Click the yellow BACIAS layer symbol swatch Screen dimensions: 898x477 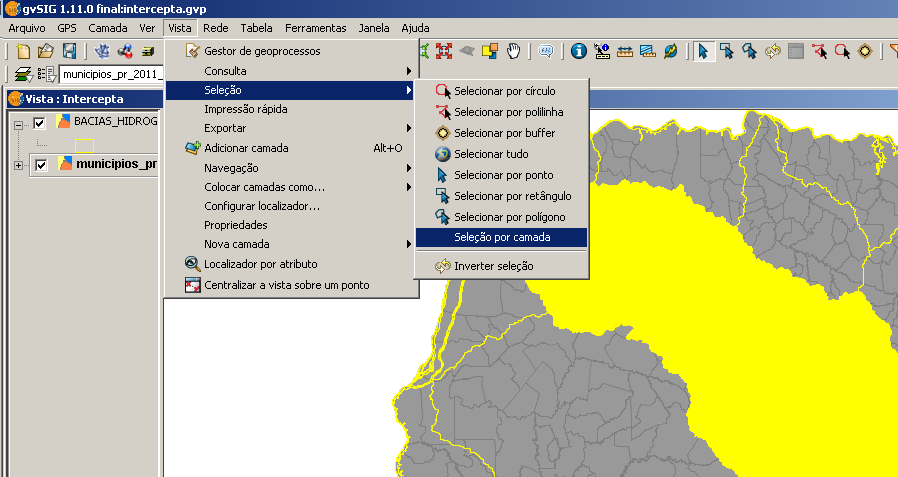pos(83,145)
